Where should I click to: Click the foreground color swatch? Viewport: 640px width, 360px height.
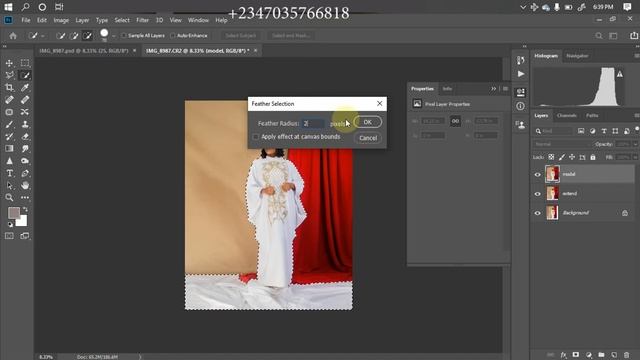(x=14, y=213)
